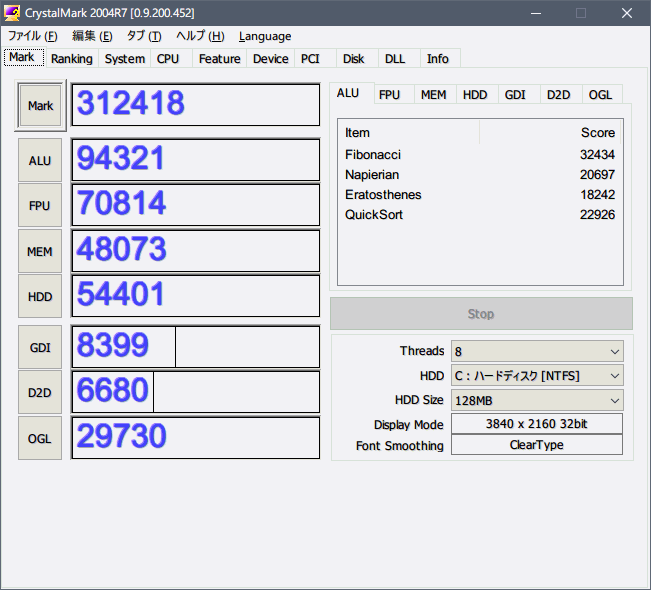Run the D2D benchmark button

click(40, 392)
